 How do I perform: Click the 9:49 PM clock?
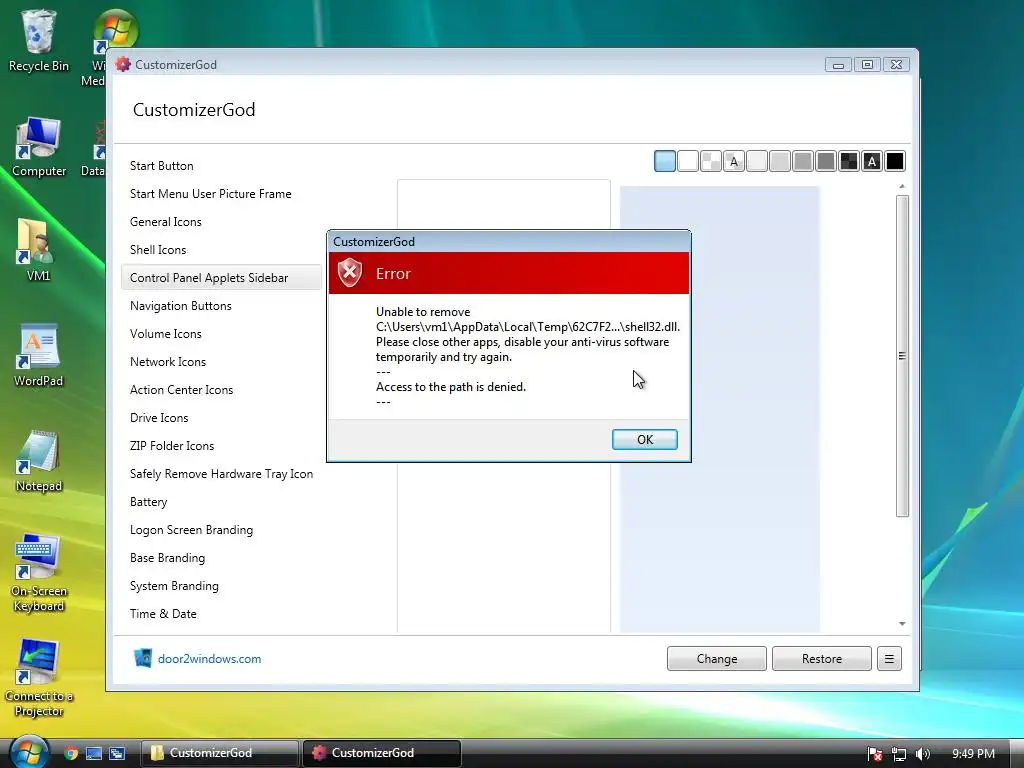[973, 754]
